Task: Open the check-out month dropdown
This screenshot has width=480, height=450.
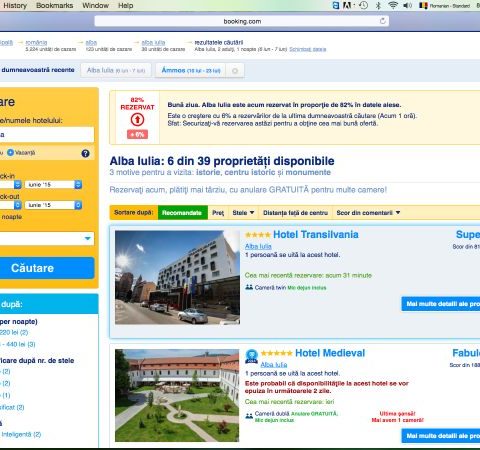Action: 54,205
